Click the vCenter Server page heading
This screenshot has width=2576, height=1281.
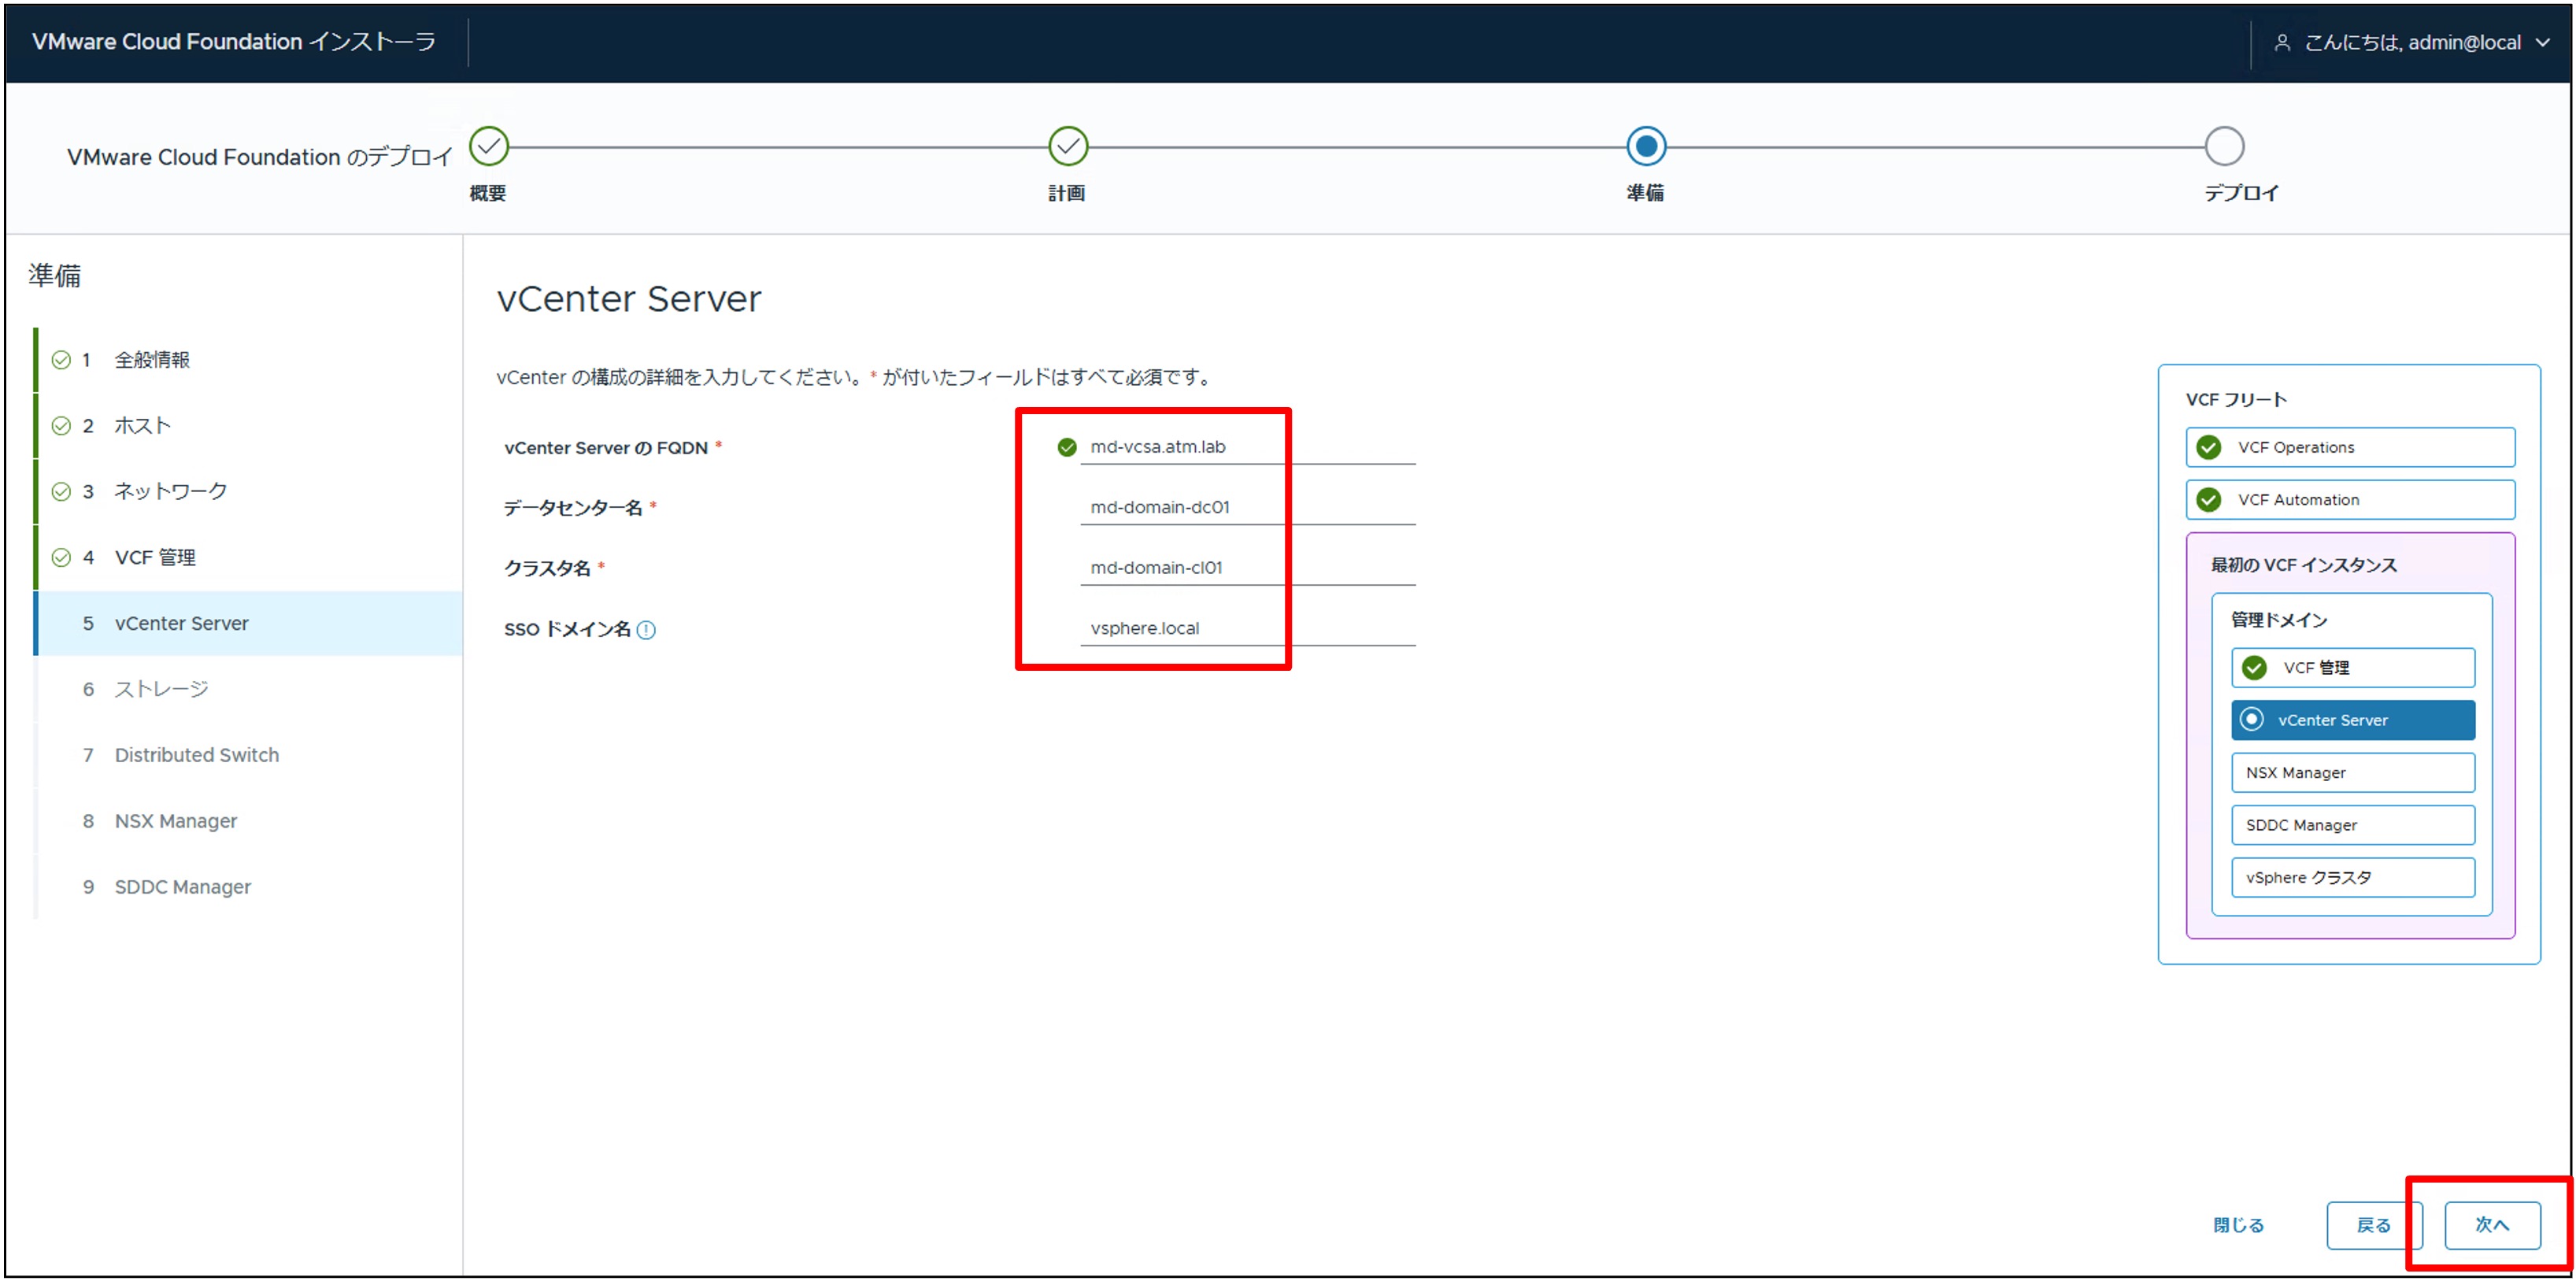coord(629,299)
